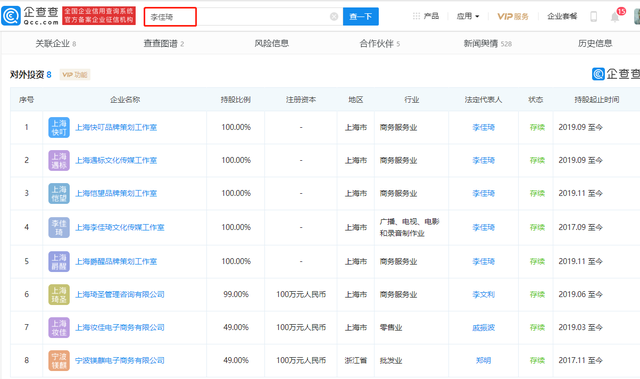Viewport: 640px width, 379px height.
Task: Switch to the 查查图谱 tab
Action: [164, 43]
